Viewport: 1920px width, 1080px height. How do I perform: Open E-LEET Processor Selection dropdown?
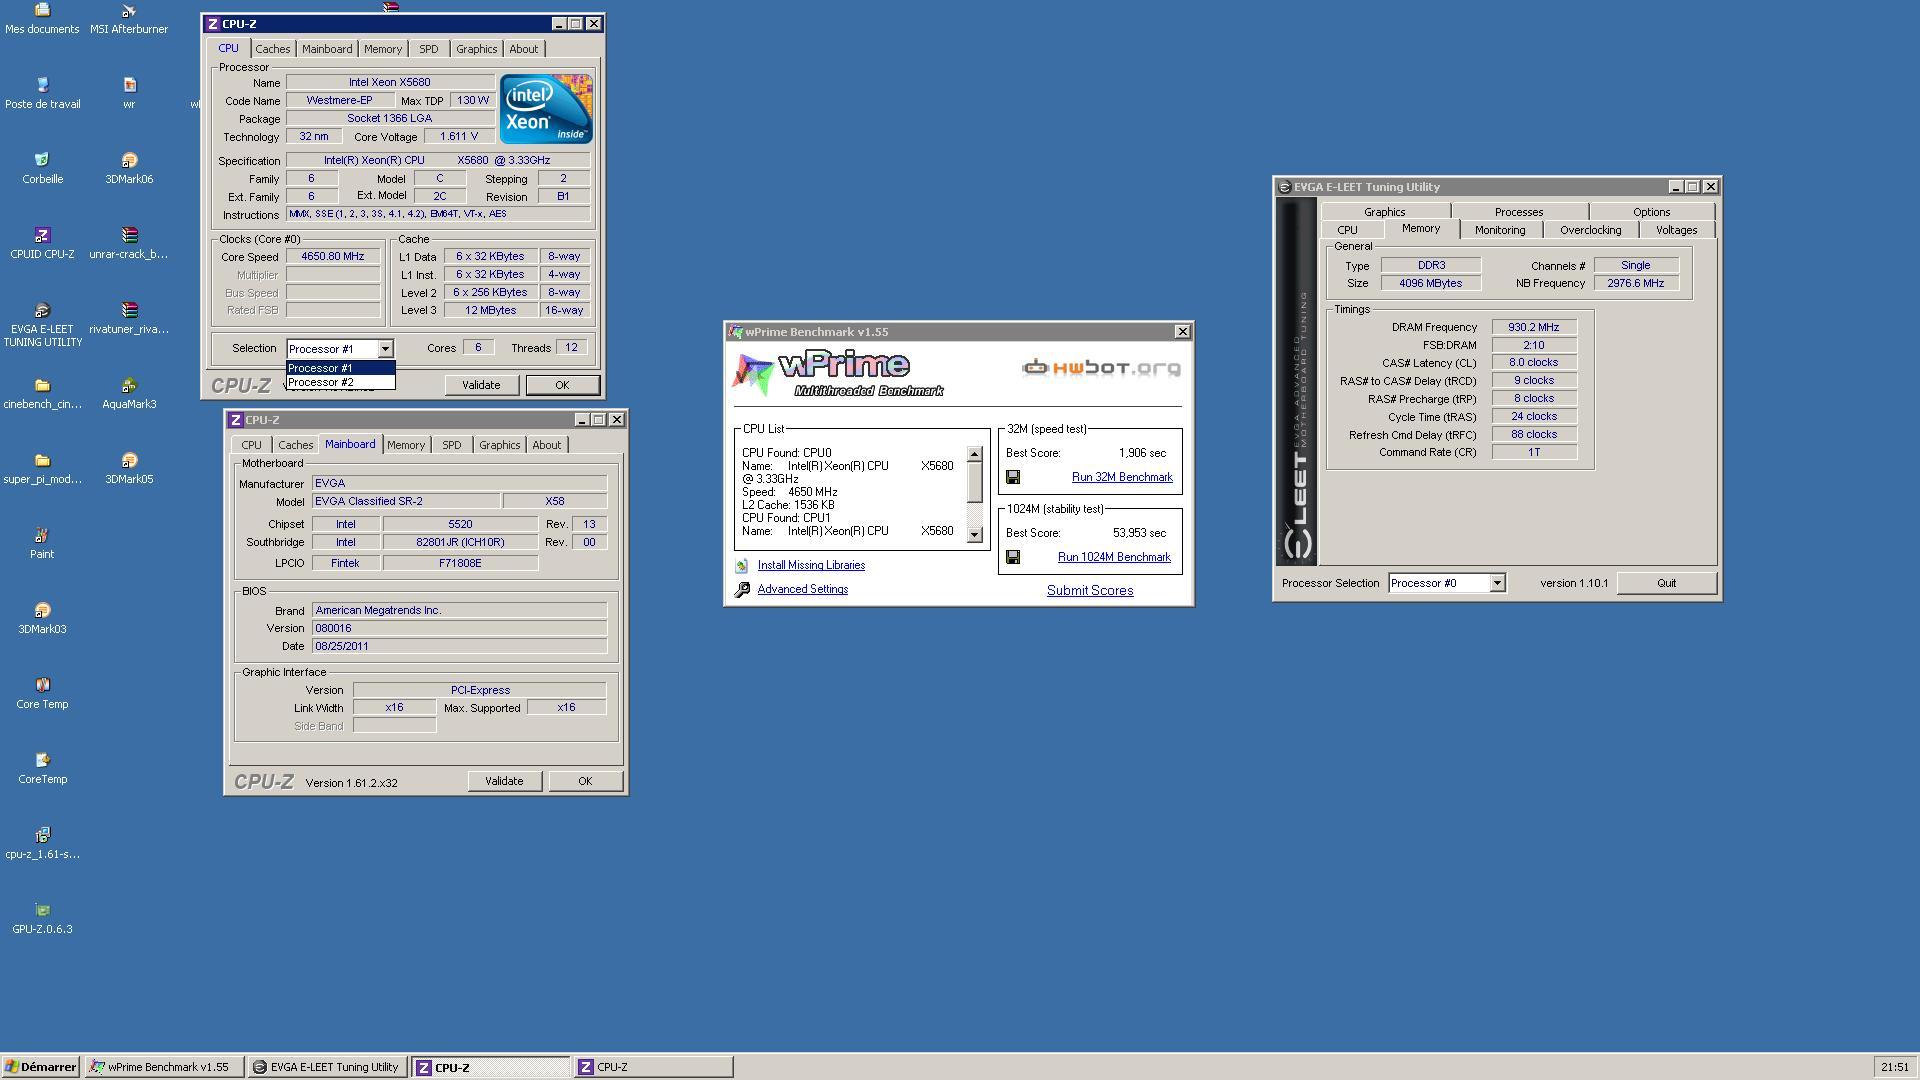point(1497,583)
